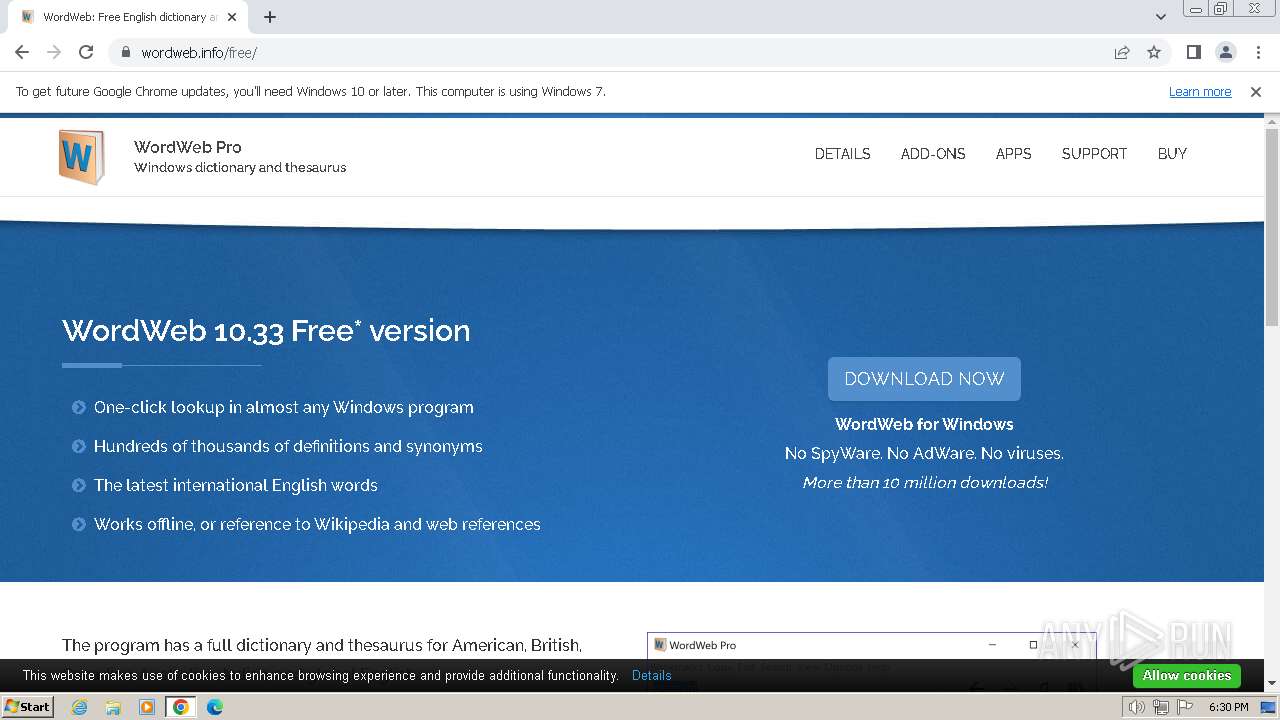This screenshot has width=1280, height=720.
Task: Click the Action Center flag icon
Action: (1185, 707)
